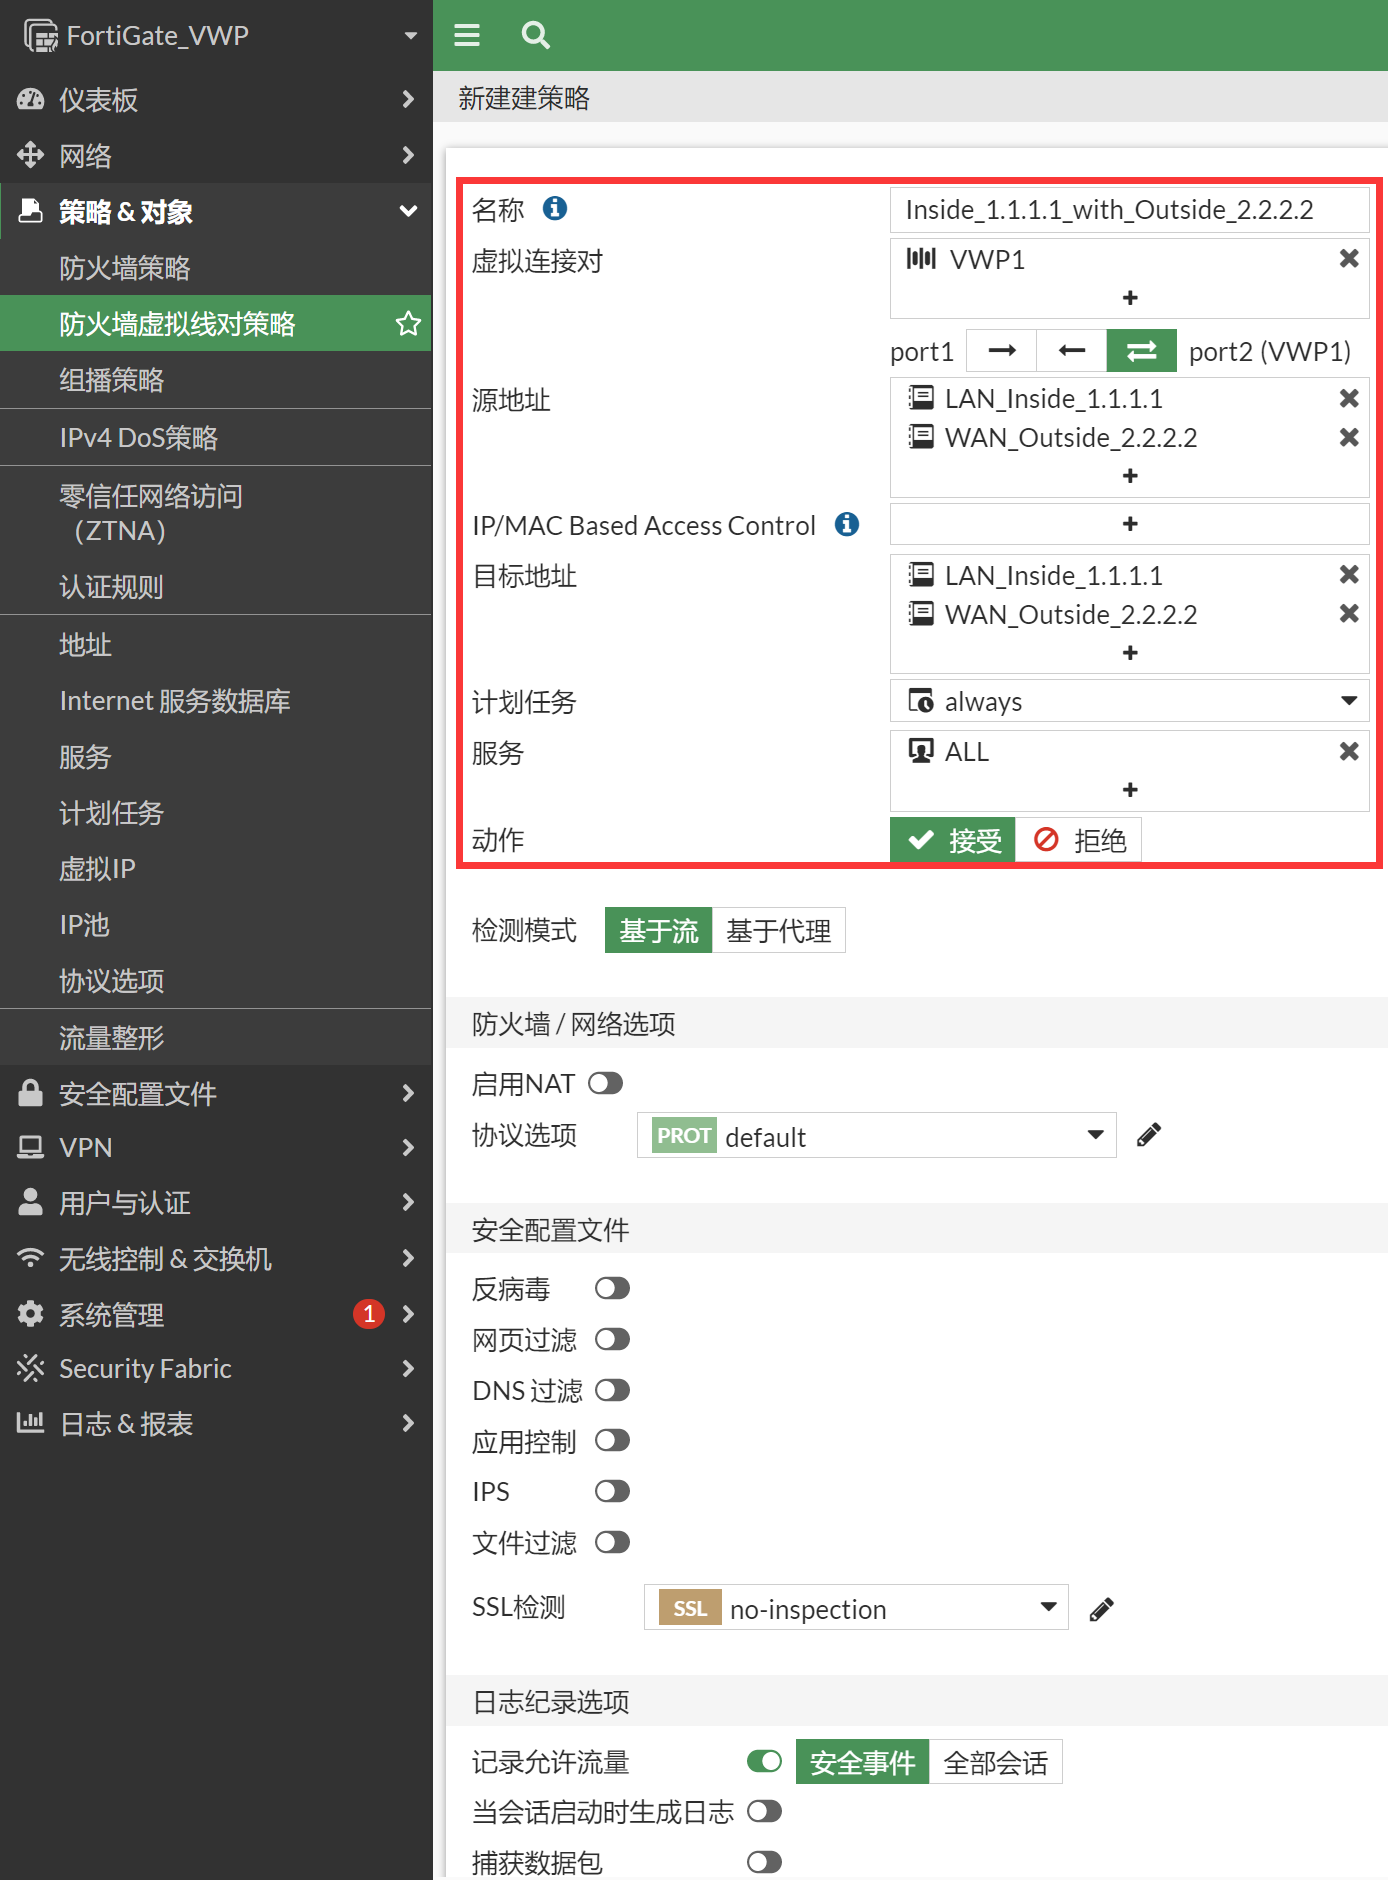The height and width of the screenshot is (1880, 1388).
Task: Click the info icon next to 名称
Action: point(555,208)
